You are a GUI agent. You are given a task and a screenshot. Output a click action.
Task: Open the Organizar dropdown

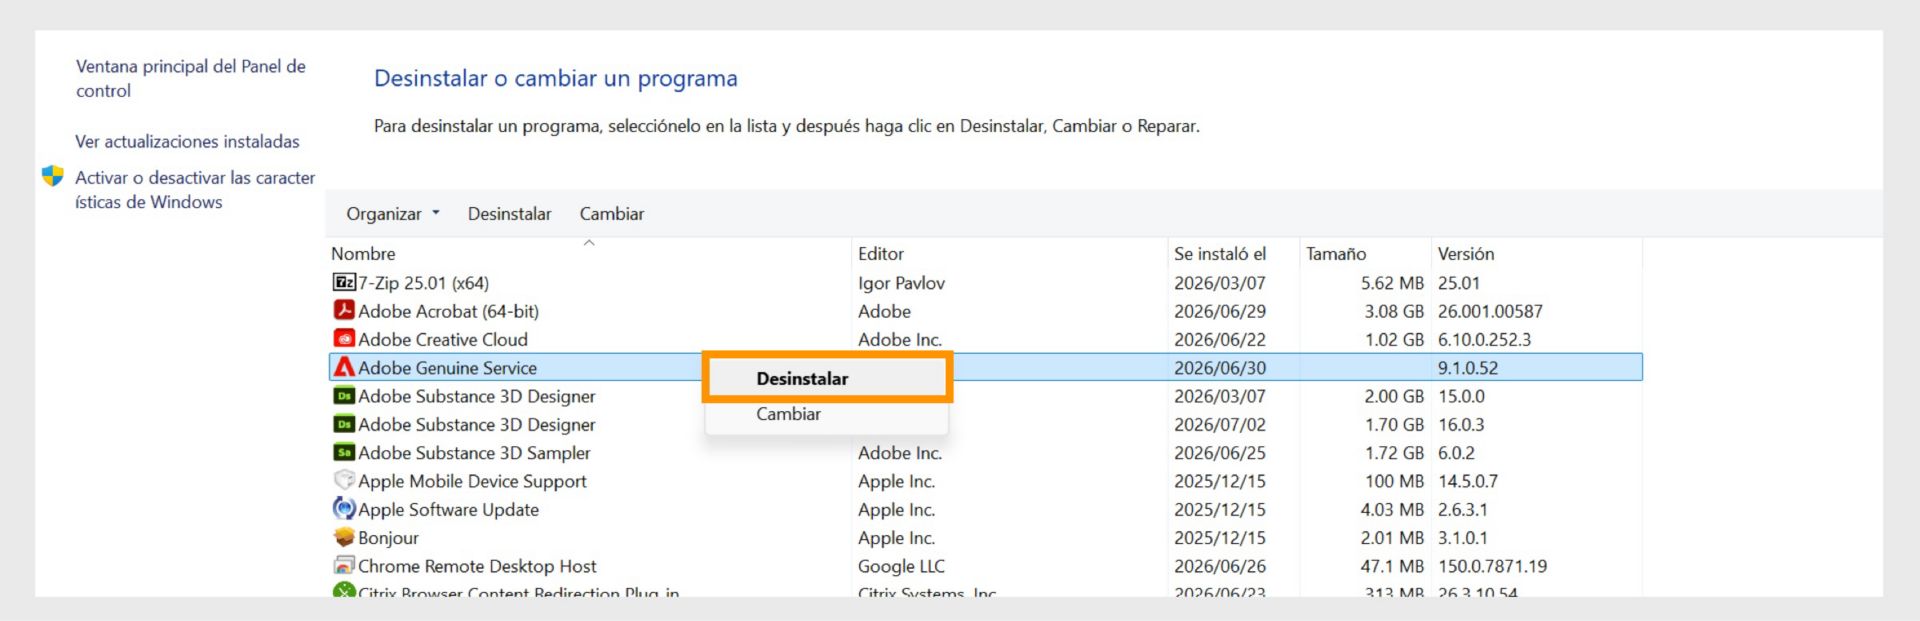tap(393, 214)
